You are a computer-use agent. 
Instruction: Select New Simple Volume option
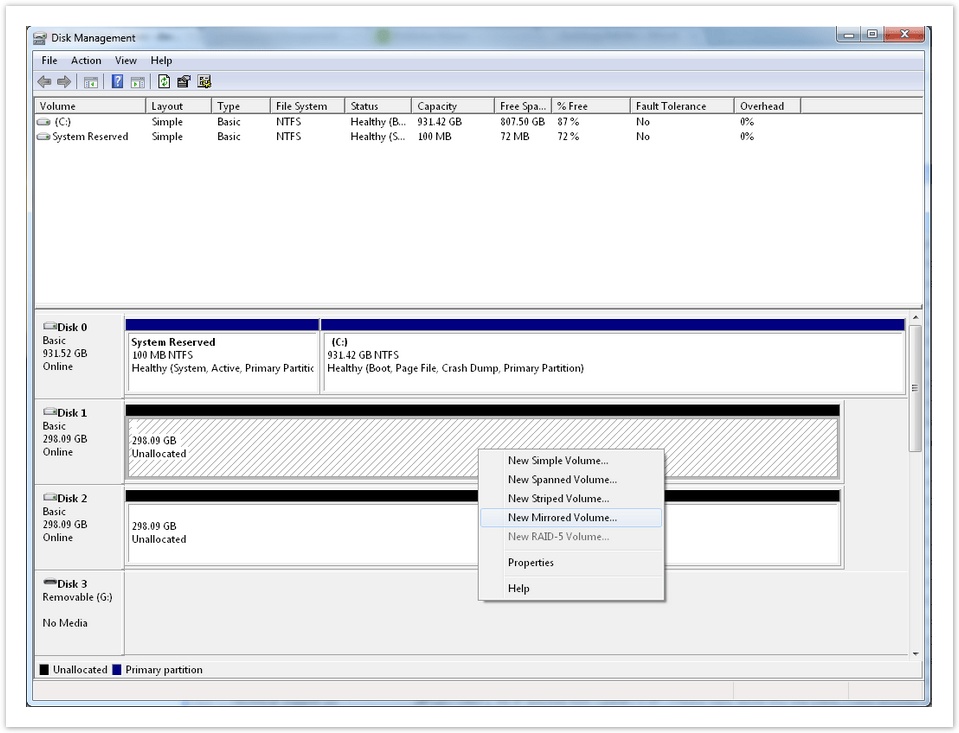coord(557,461)
